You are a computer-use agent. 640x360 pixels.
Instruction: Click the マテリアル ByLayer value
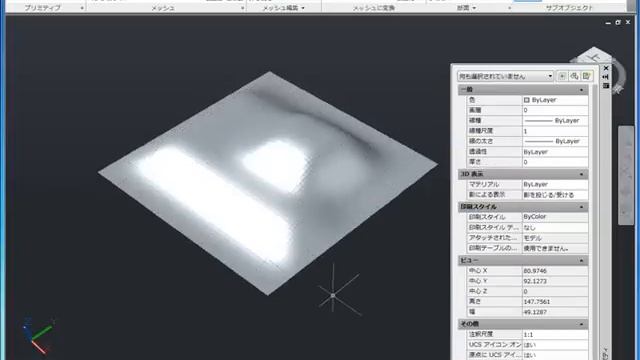[x=555, y=184]
